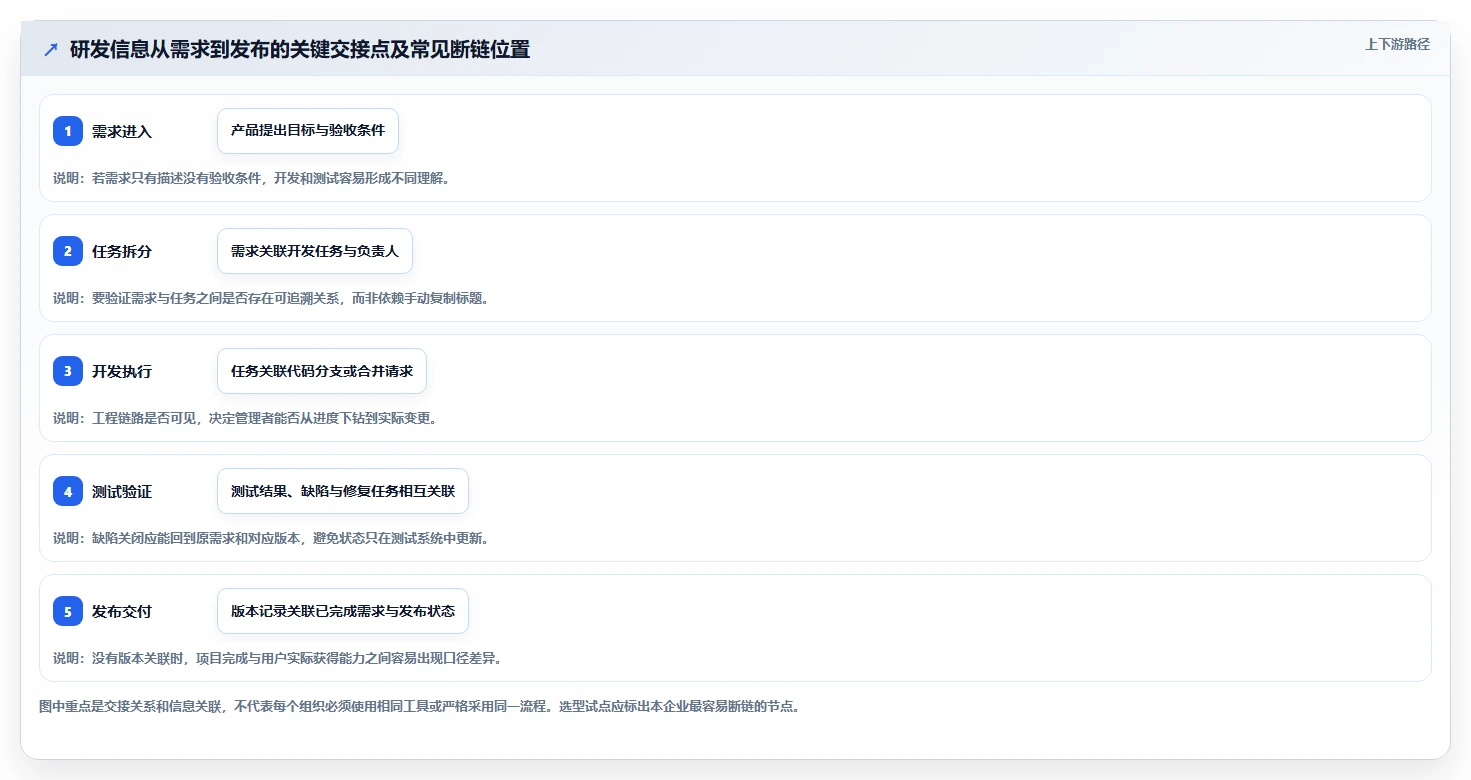This screenshot has width=1471, height=780.
Task: Click the note starting 说明：缺陷关闭应能回到原需求
Action: coord(271,538)
